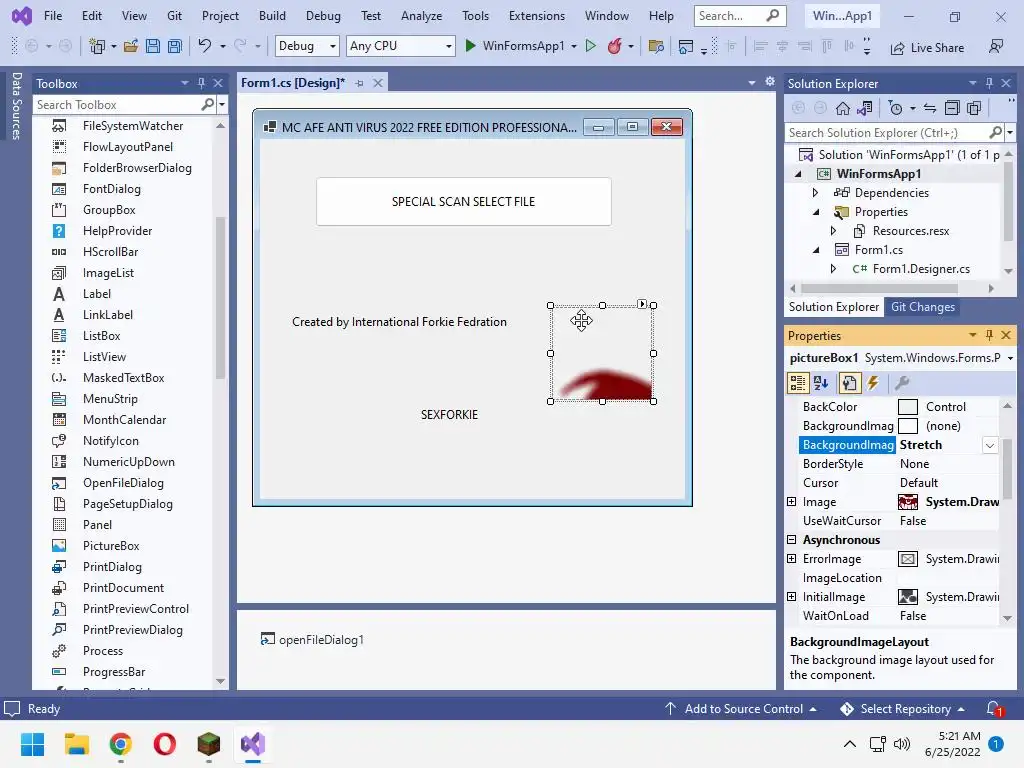Click the Find in Files folder icon
Image resolution: width=1024 pixels, height=768 pixels.
(x=656, y=46)
